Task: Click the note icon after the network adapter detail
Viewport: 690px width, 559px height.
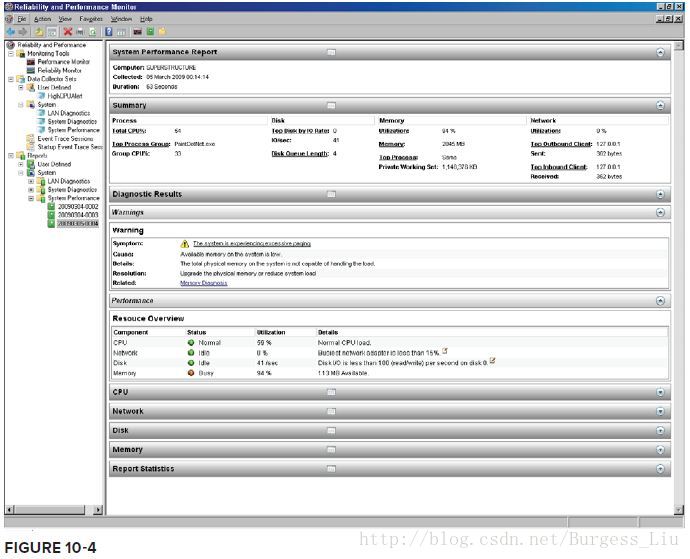Action: point(445,351)
